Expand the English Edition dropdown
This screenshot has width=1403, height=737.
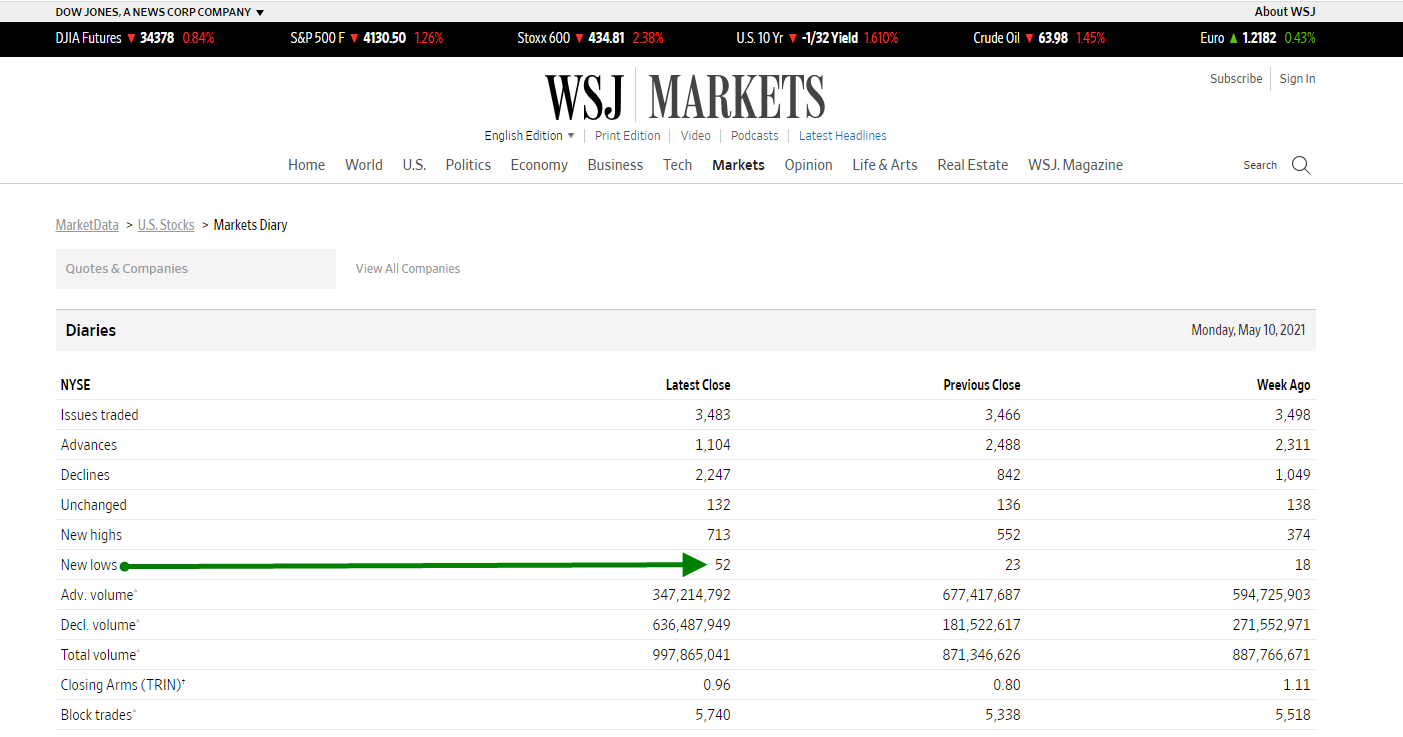pos(530,136)
